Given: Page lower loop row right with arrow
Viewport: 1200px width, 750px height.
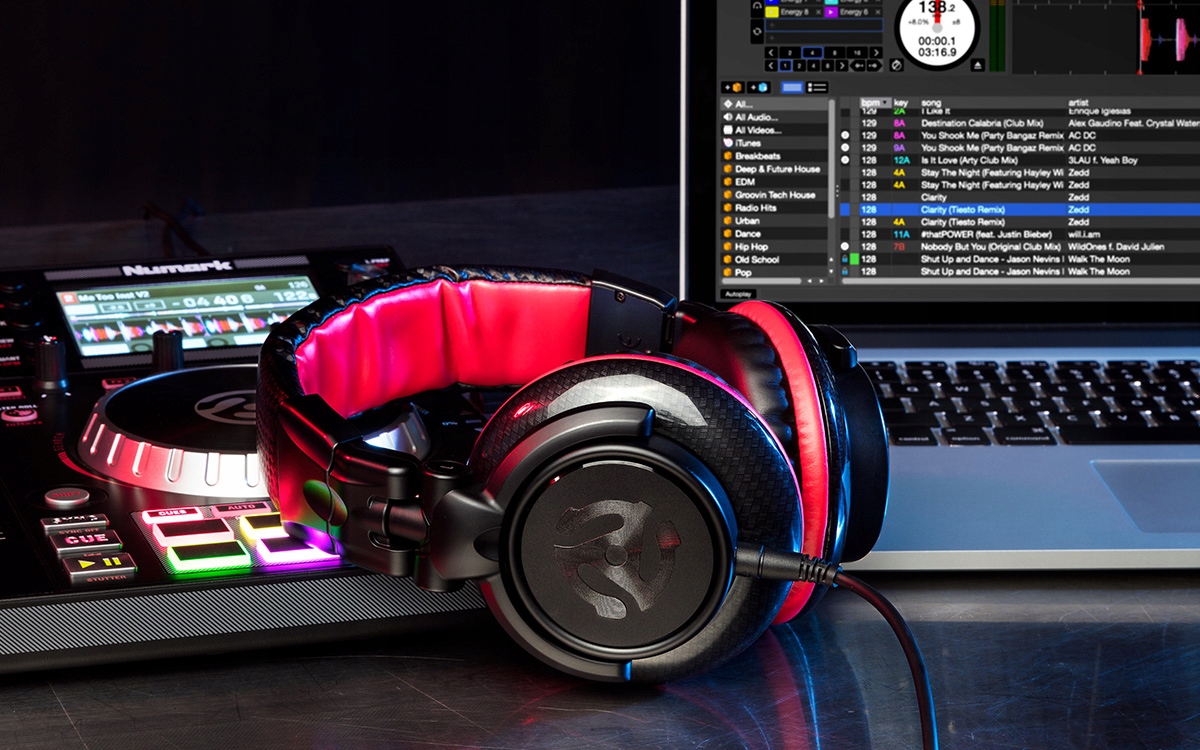Looking at the screenshot, I should tap(842, 65).
